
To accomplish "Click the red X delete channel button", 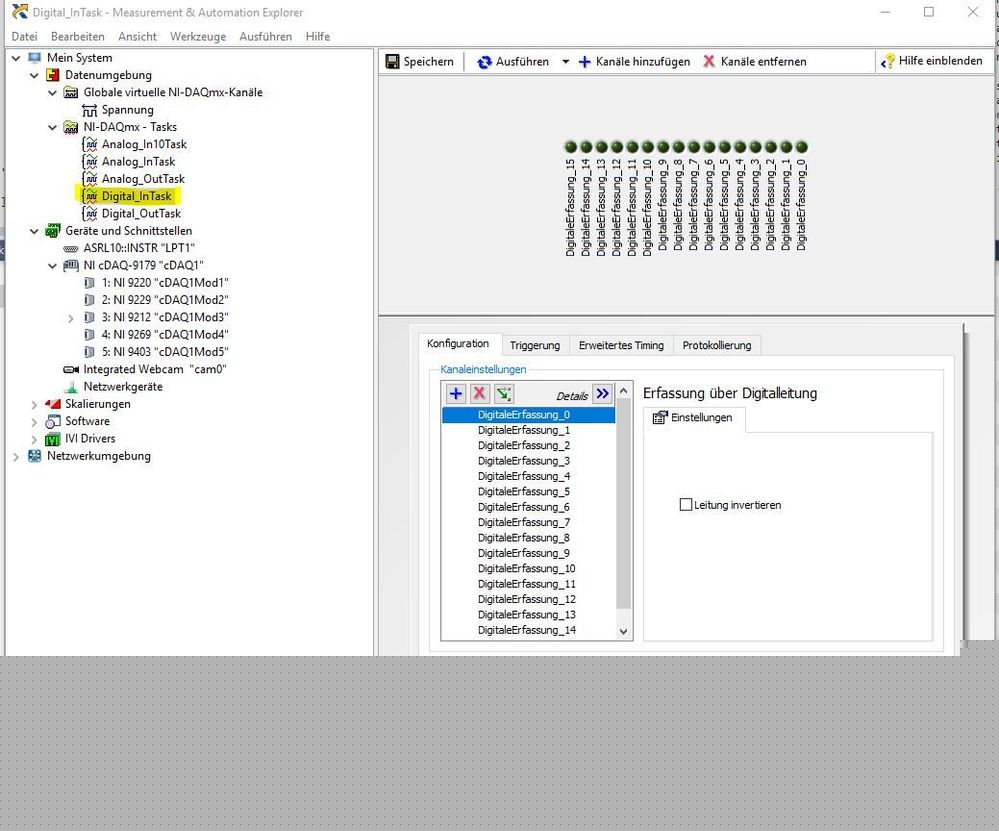I will (x=480, y=394).
